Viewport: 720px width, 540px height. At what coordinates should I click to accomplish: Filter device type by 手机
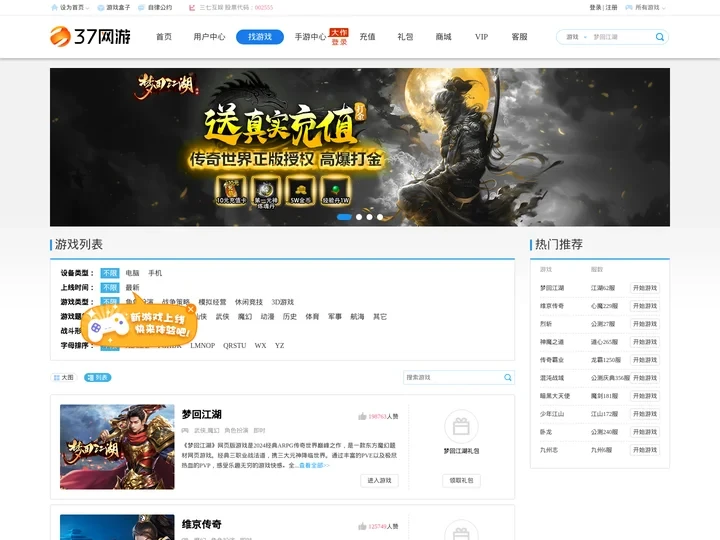pyautogui.click(x=155, y=273)
